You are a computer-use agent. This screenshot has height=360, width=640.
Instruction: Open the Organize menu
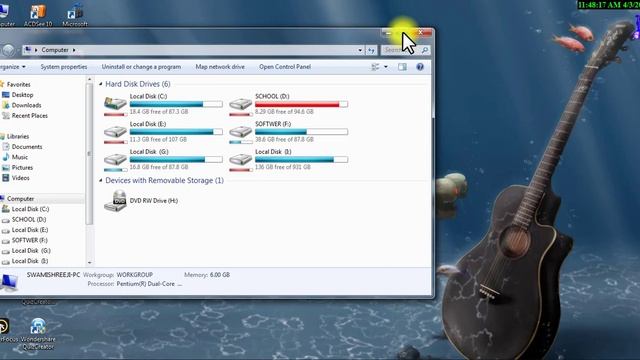point(13,67)
